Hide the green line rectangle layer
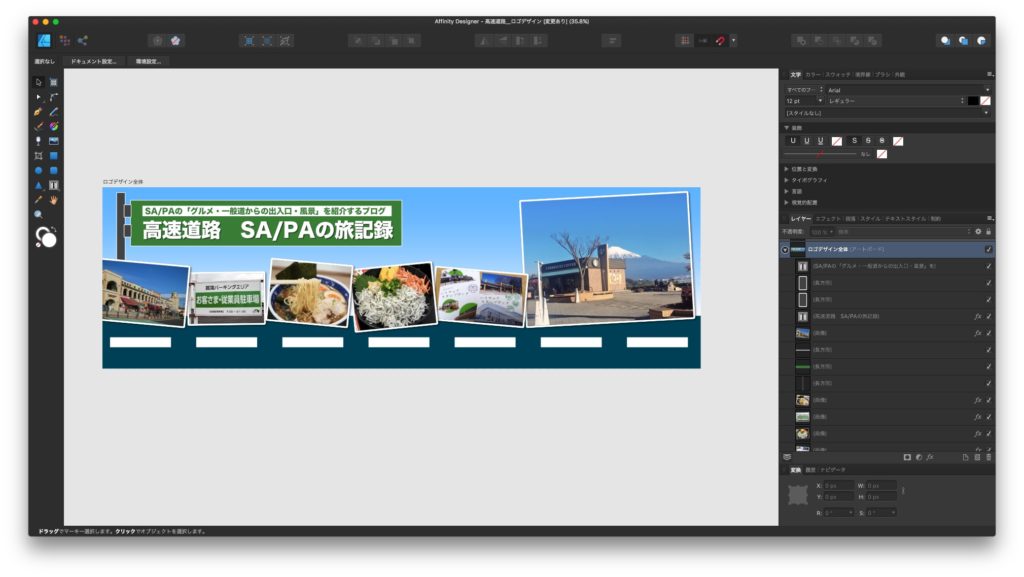 [988, 367]
